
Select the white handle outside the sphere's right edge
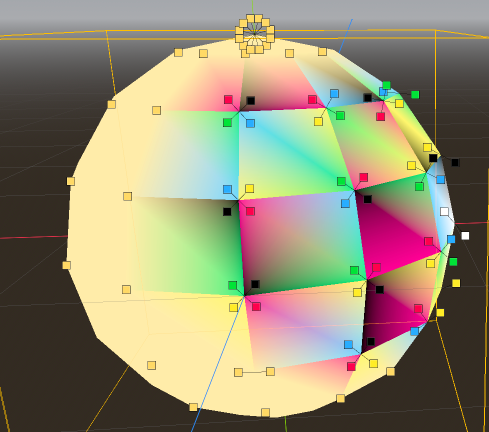465,236
